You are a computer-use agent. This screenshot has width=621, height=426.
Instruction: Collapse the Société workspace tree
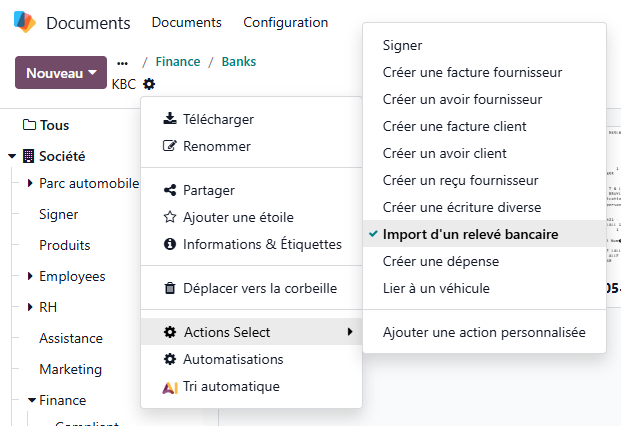tap(12, 156)
